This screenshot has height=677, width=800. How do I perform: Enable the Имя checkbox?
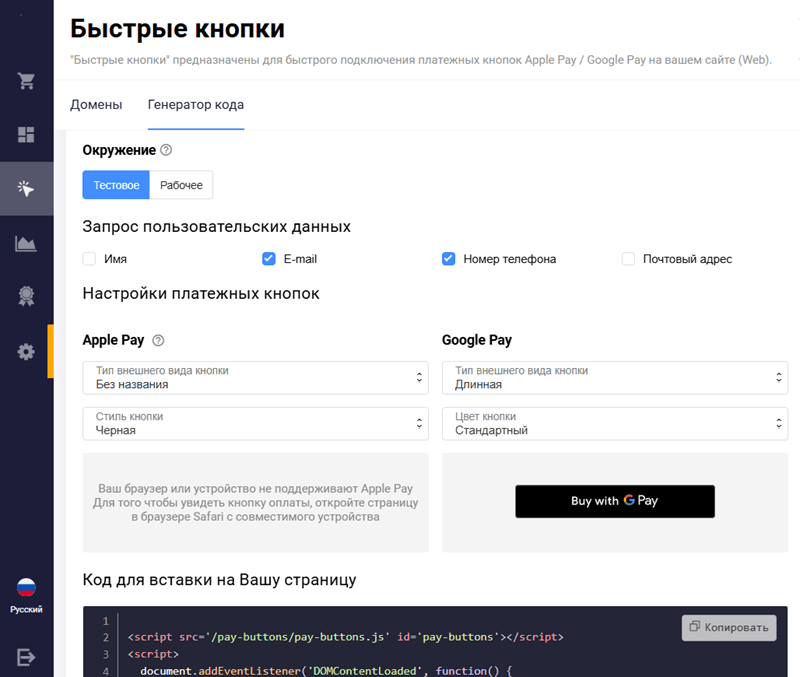88,258
